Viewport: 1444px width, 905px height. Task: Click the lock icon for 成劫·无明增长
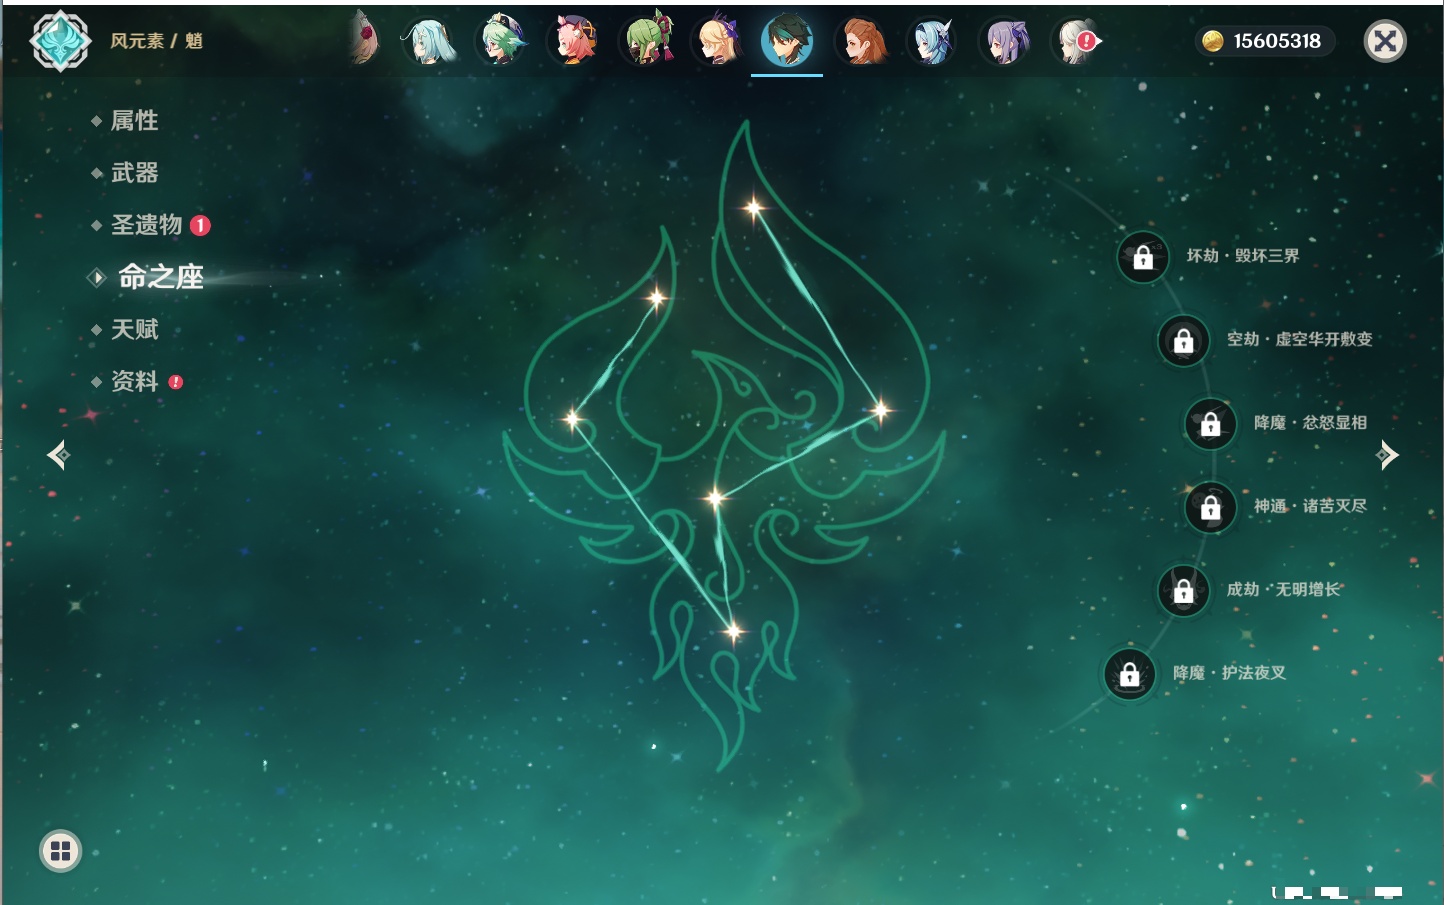1183,590
